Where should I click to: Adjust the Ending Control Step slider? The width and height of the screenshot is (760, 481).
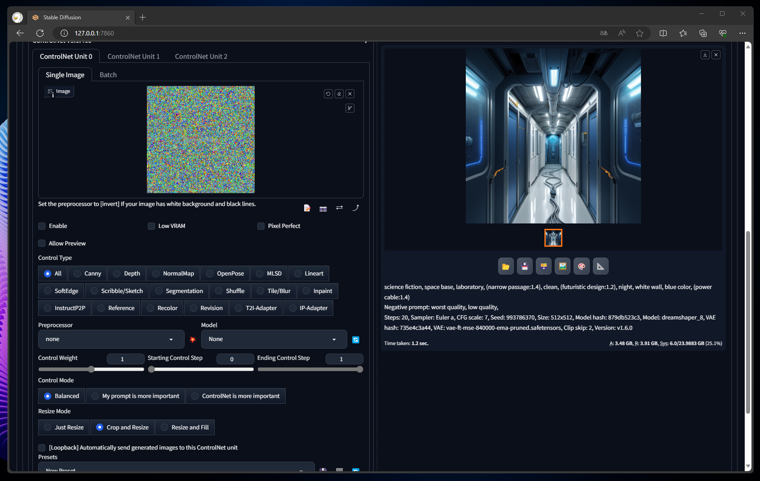pyautogui.click(x=310, y=369)
